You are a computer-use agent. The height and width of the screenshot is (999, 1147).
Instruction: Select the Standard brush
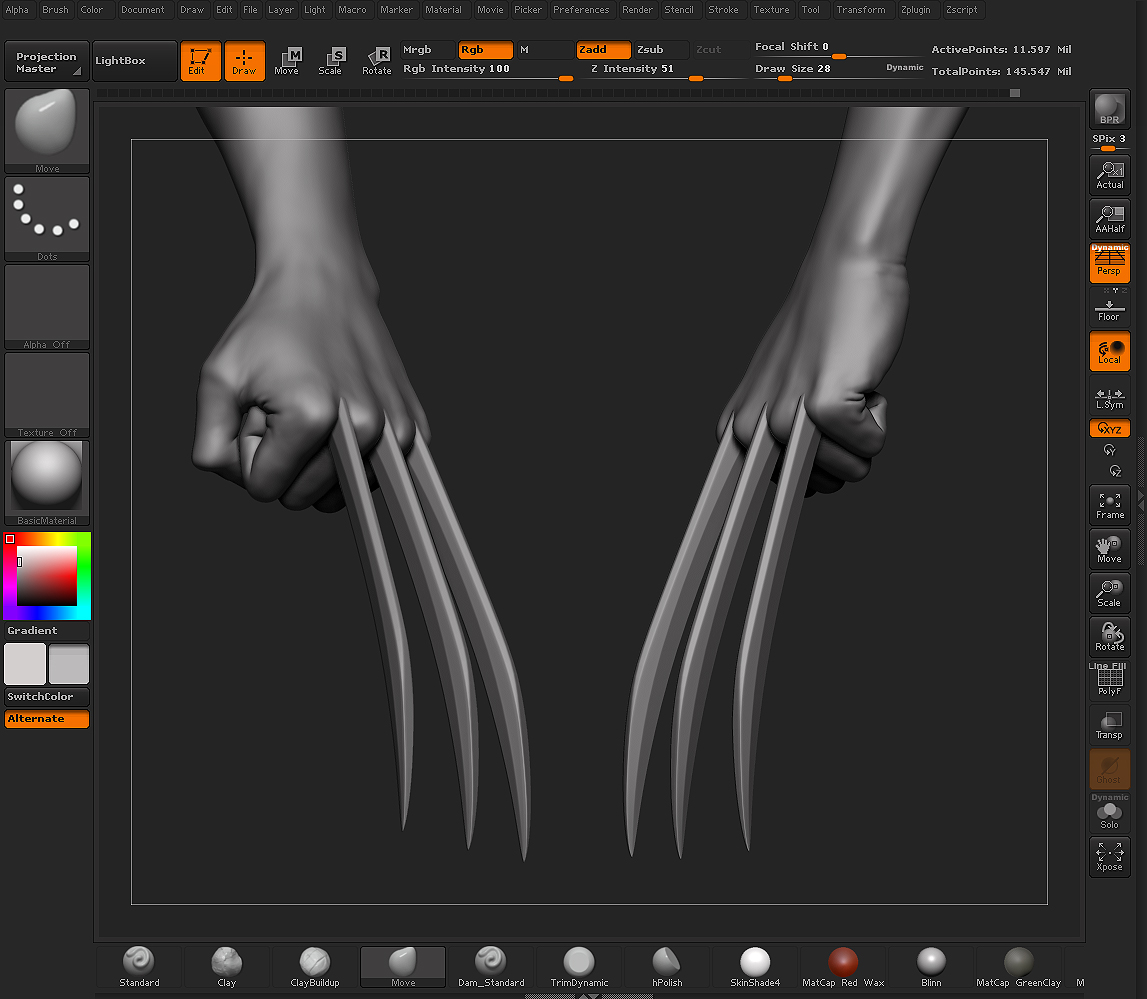139,967
